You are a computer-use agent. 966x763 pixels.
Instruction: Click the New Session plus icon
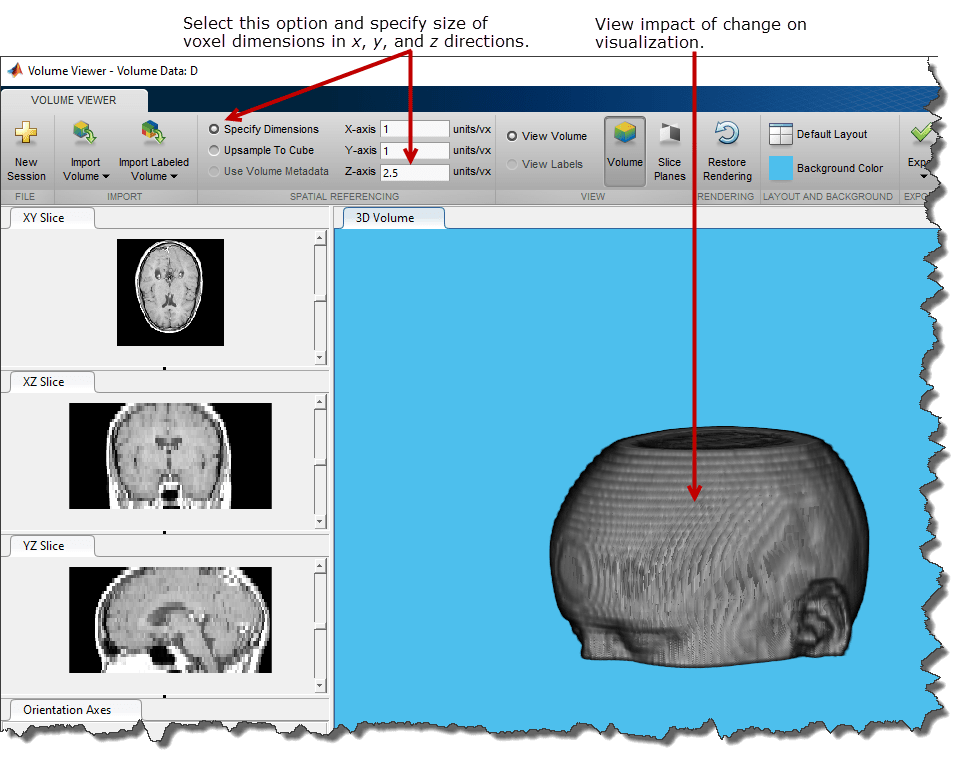click(x=26, y=132)
